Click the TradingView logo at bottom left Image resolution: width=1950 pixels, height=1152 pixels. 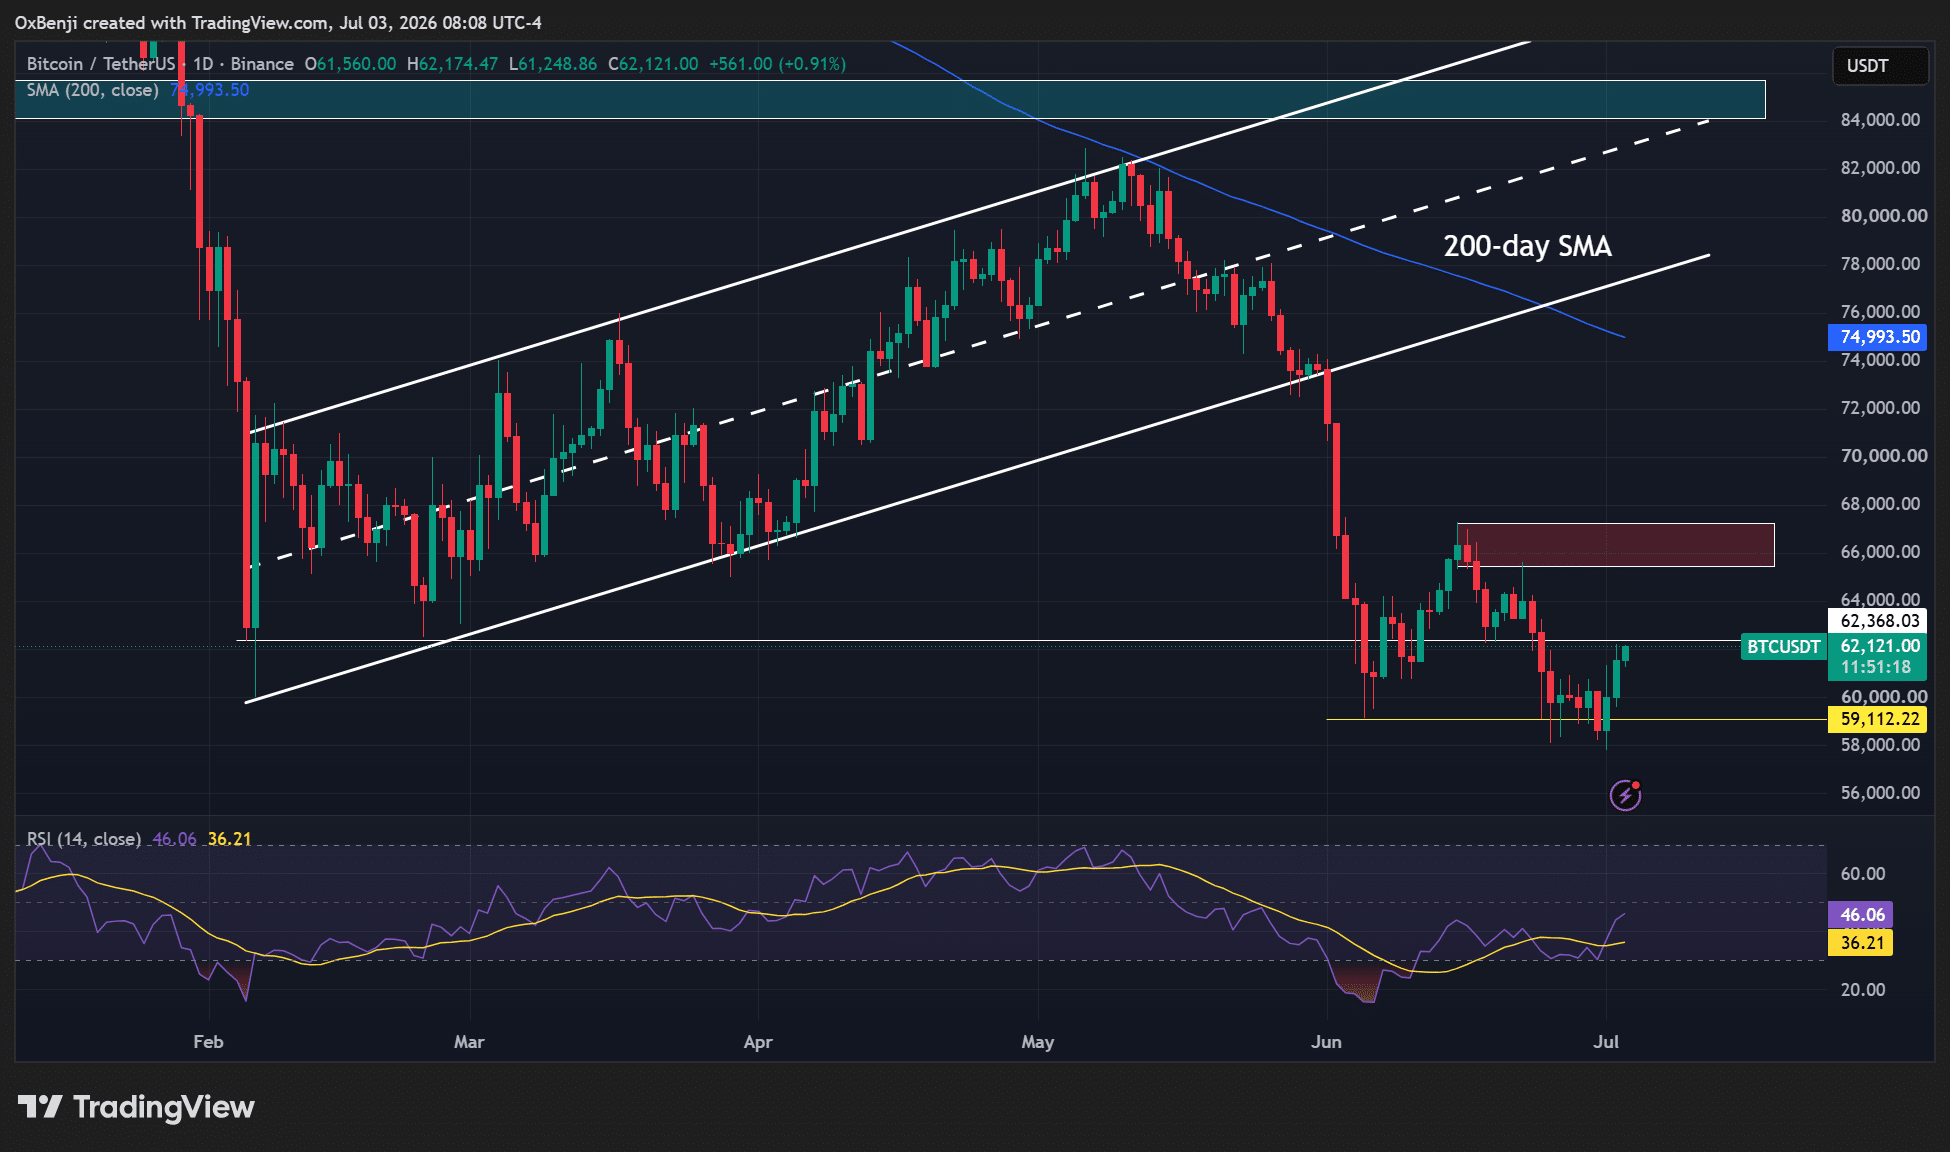click(x=136, y=1107)
